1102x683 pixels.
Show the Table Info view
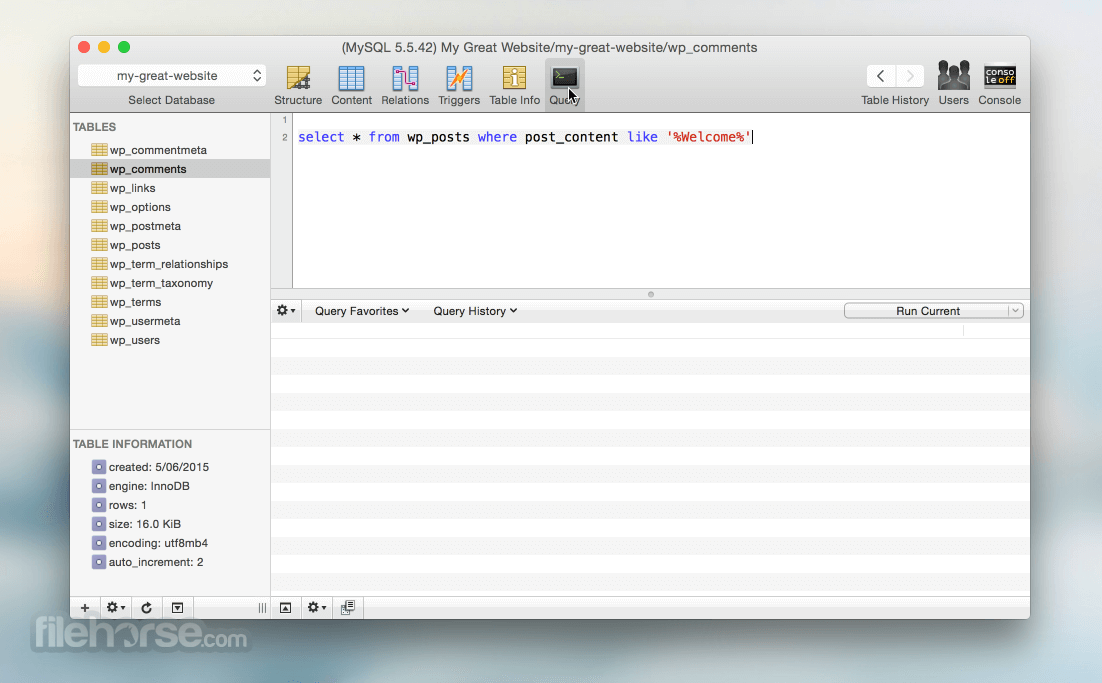click(514, 85)
